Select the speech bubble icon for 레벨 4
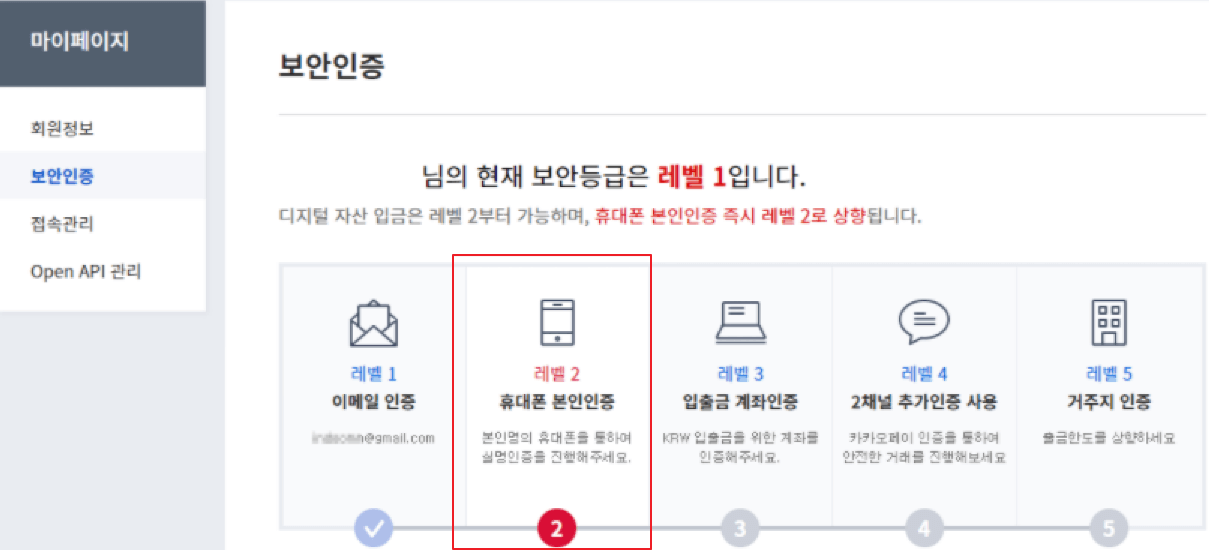Screen dimensions: 1209x550 click(924, 322)
